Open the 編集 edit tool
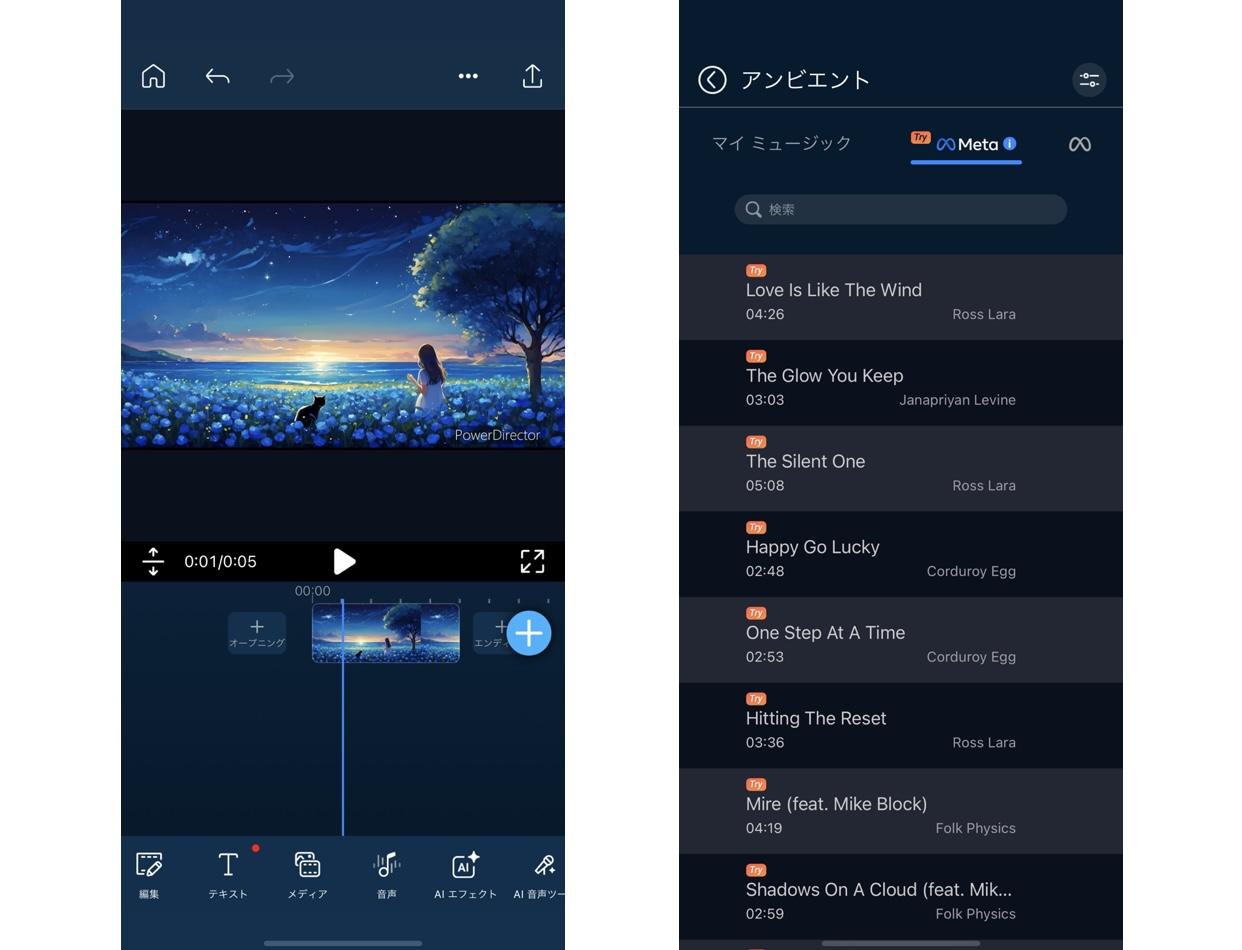This screenshot has width=1242, height=950. coord(149,875)
